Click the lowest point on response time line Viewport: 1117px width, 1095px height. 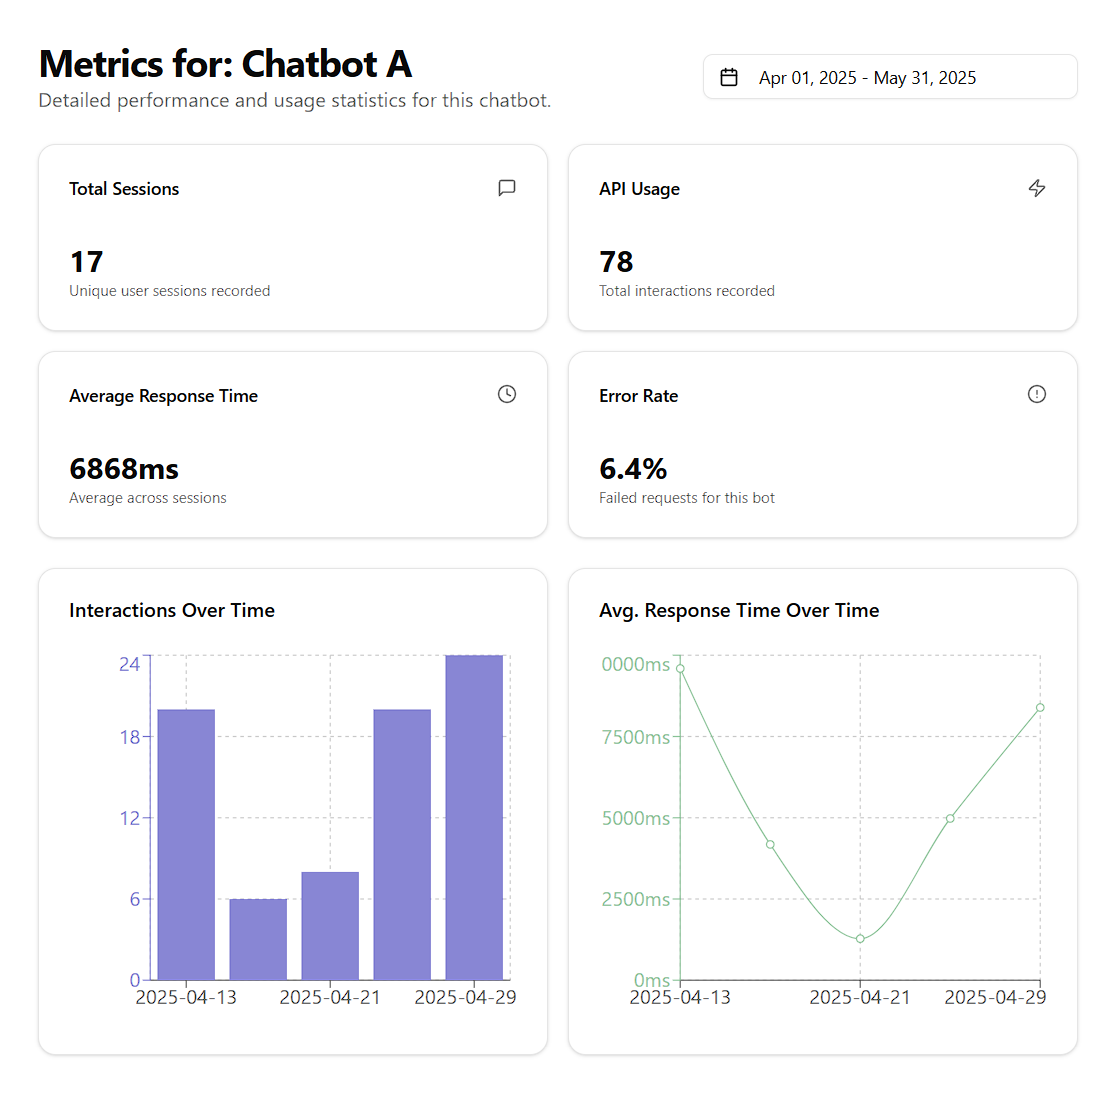point(860,939)
